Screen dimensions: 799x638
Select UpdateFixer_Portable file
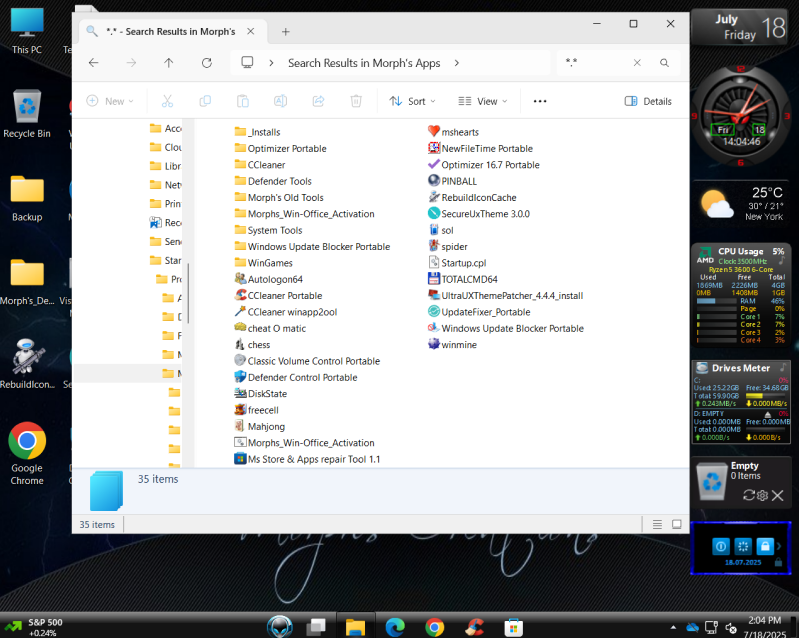[479, 311]
